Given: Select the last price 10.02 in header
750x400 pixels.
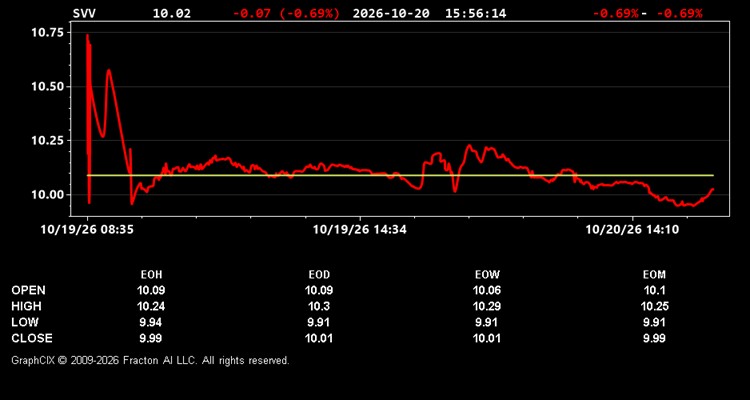Looking at the screenshot, I should (x=172, y=13).
